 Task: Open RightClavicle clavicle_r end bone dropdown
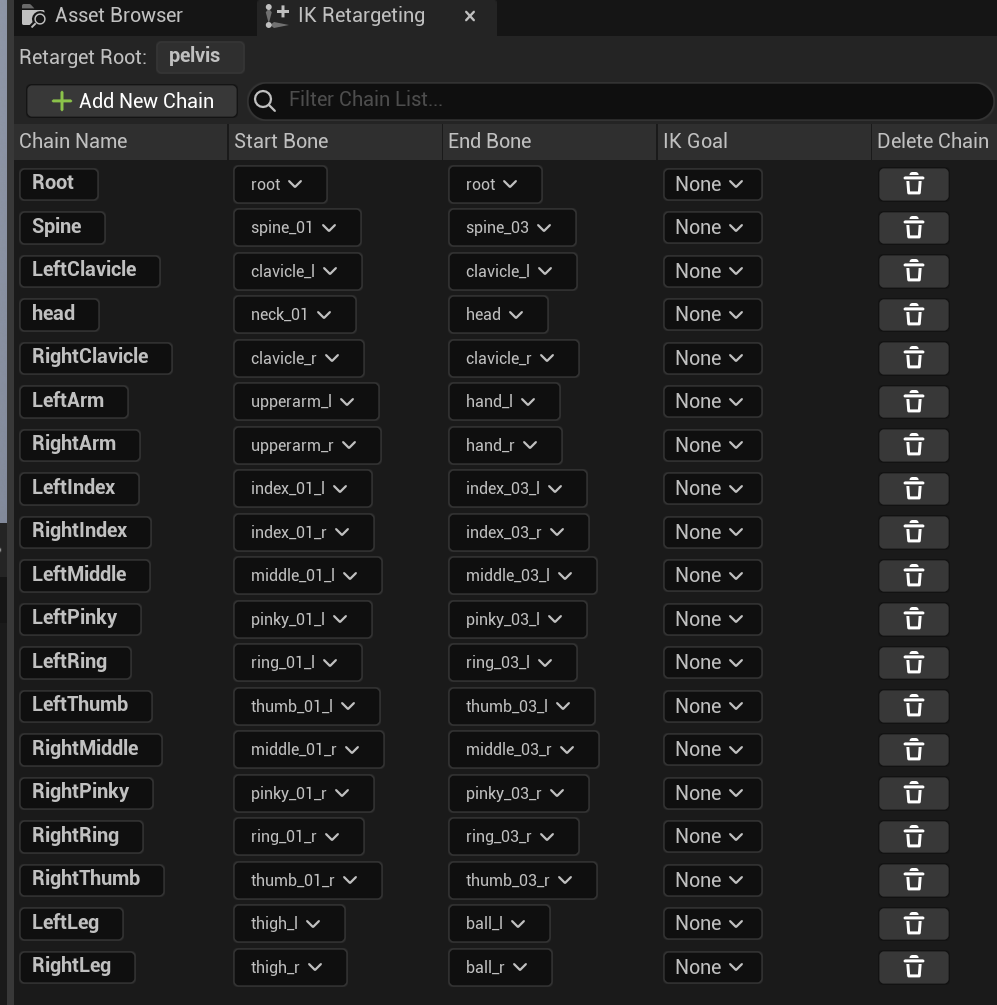[513, 358]
